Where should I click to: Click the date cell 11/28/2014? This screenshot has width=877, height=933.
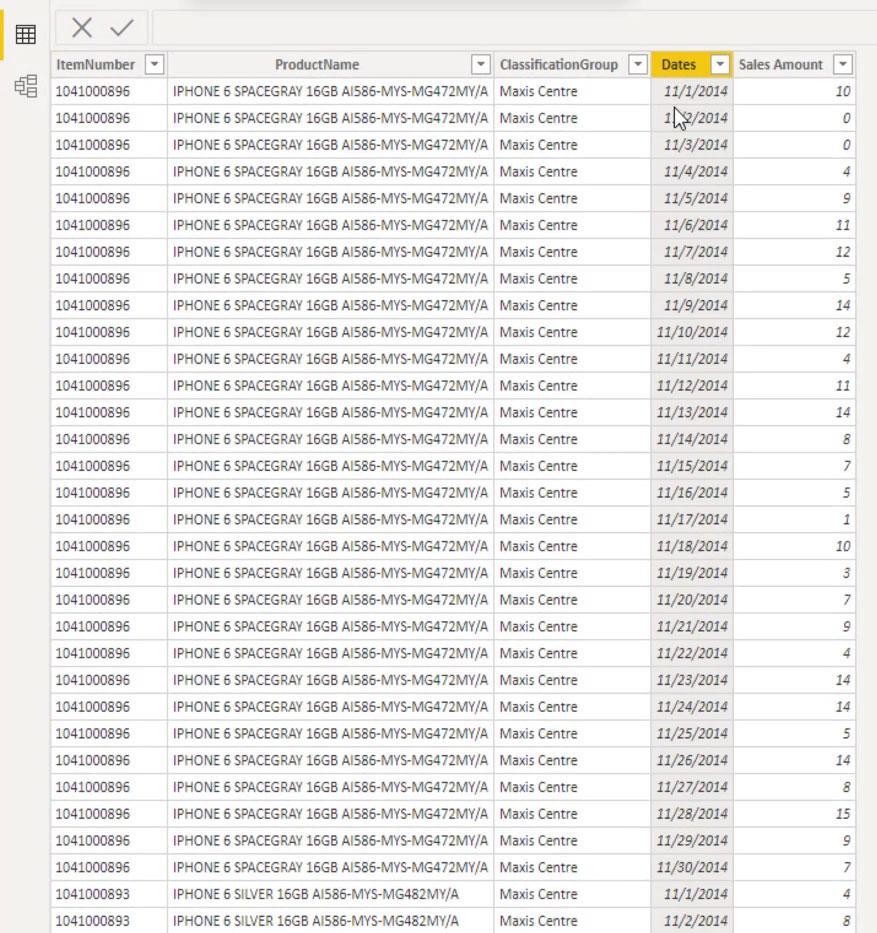tap(692, 814)
